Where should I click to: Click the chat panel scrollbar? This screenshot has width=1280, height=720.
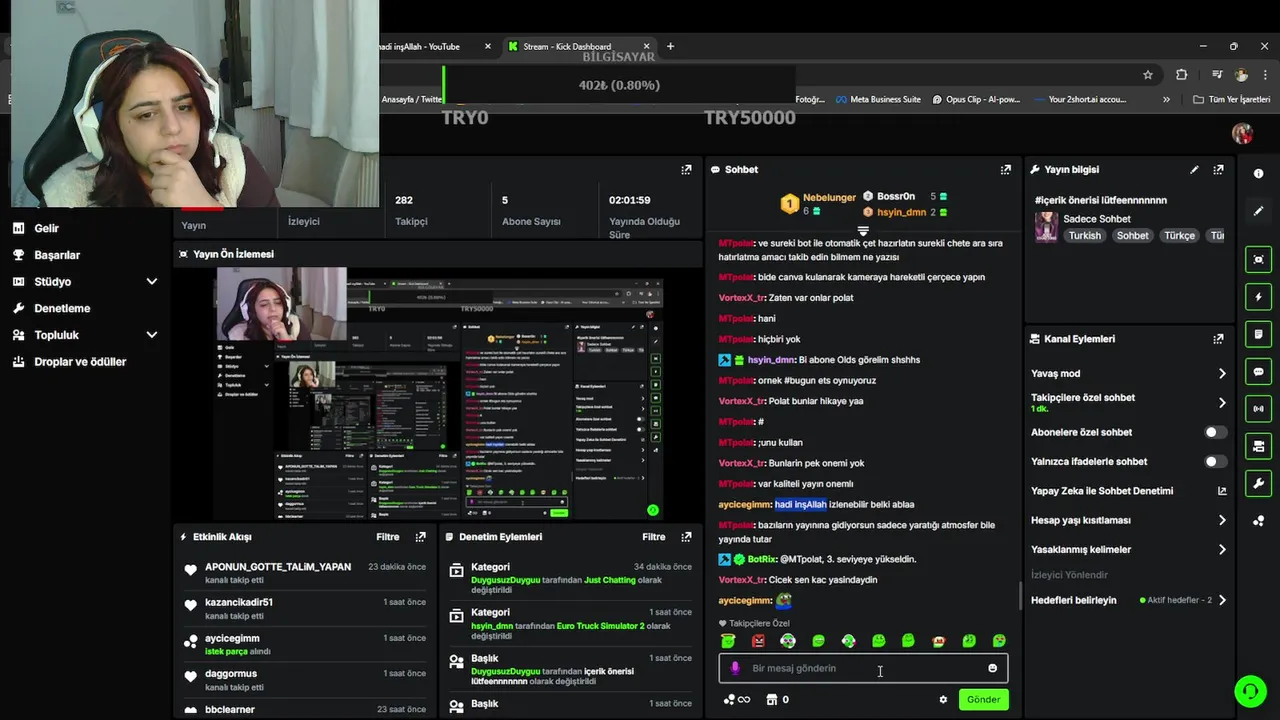[1020, 595]
